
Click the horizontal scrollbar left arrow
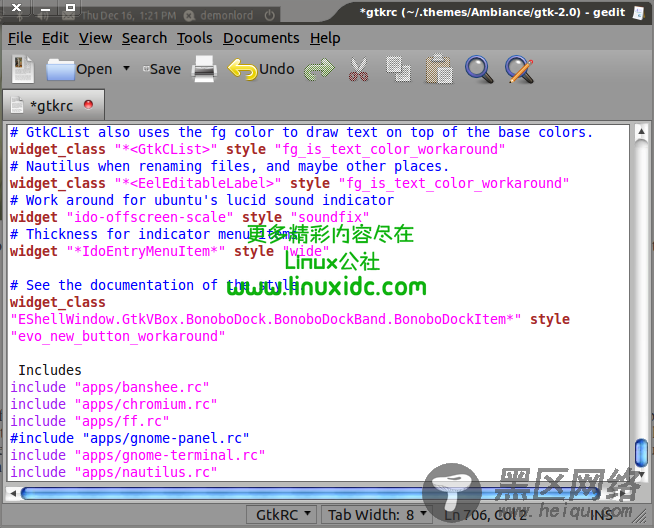click(x=13, y=493)
